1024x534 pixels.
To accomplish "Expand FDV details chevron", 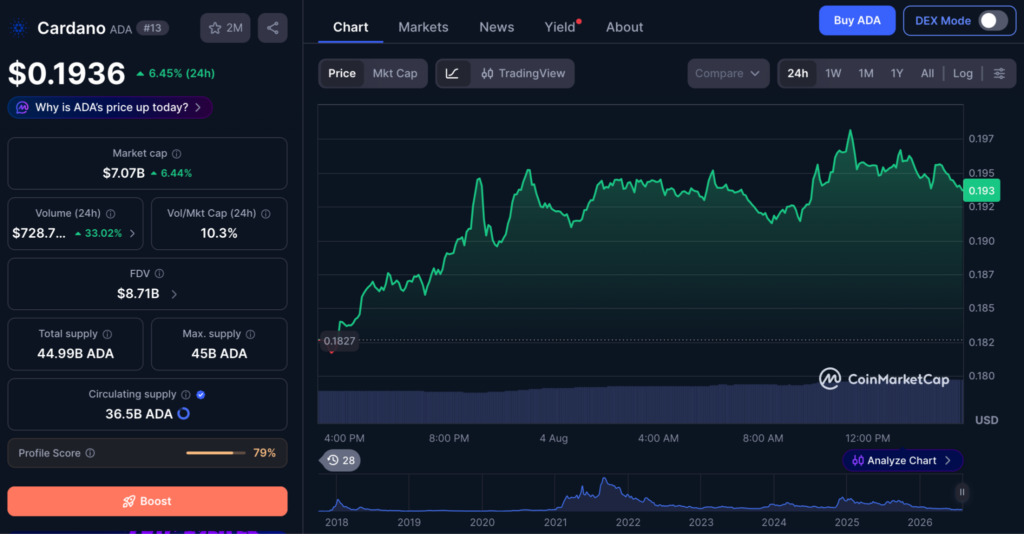I will pos(174,294).
